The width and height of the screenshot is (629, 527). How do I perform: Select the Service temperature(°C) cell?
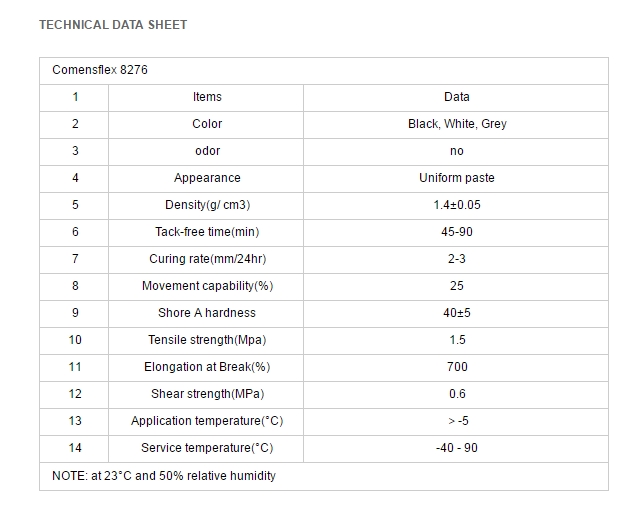[207, 448]
